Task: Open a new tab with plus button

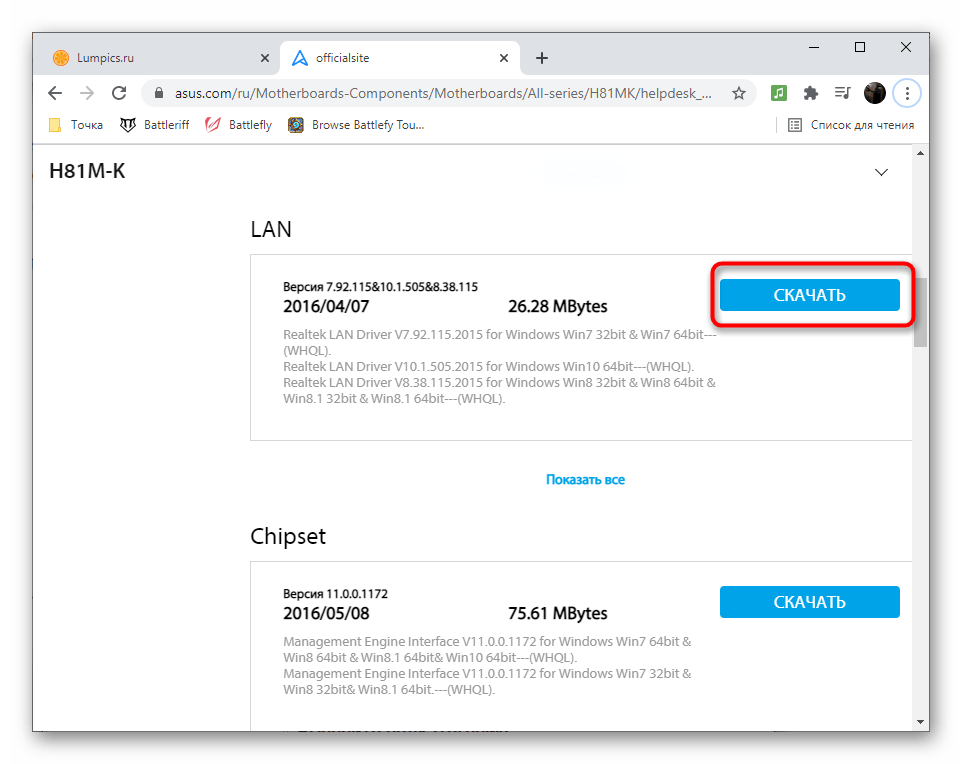Action: click(542, 58)
